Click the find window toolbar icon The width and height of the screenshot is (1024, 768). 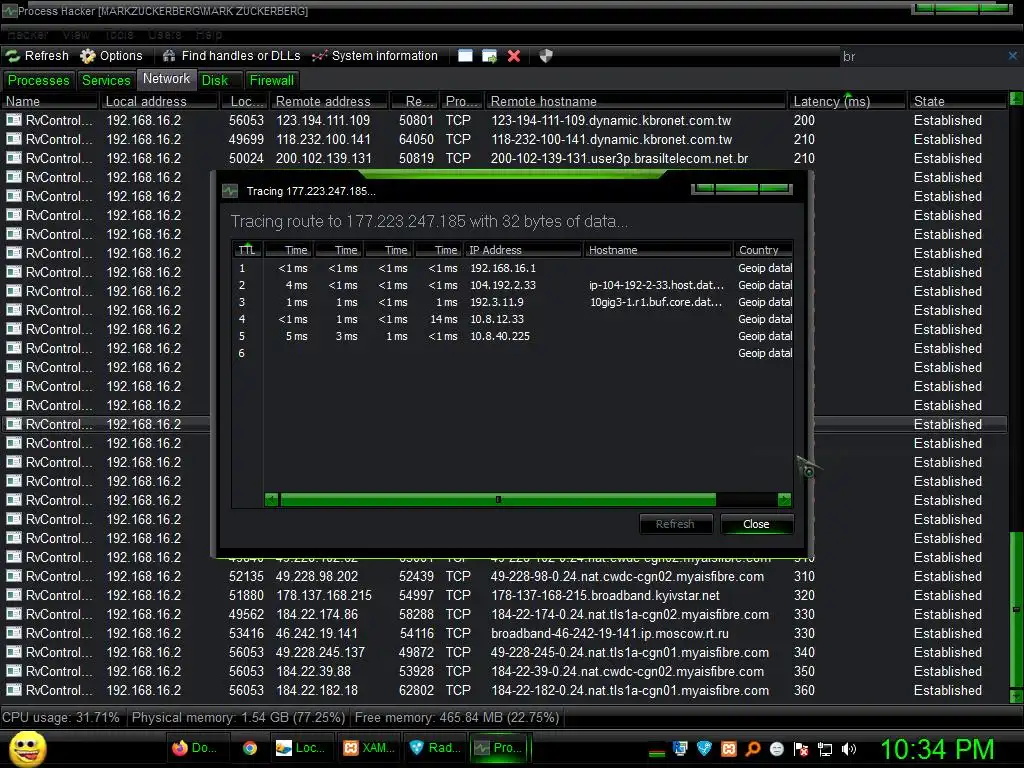click(465, 56)
